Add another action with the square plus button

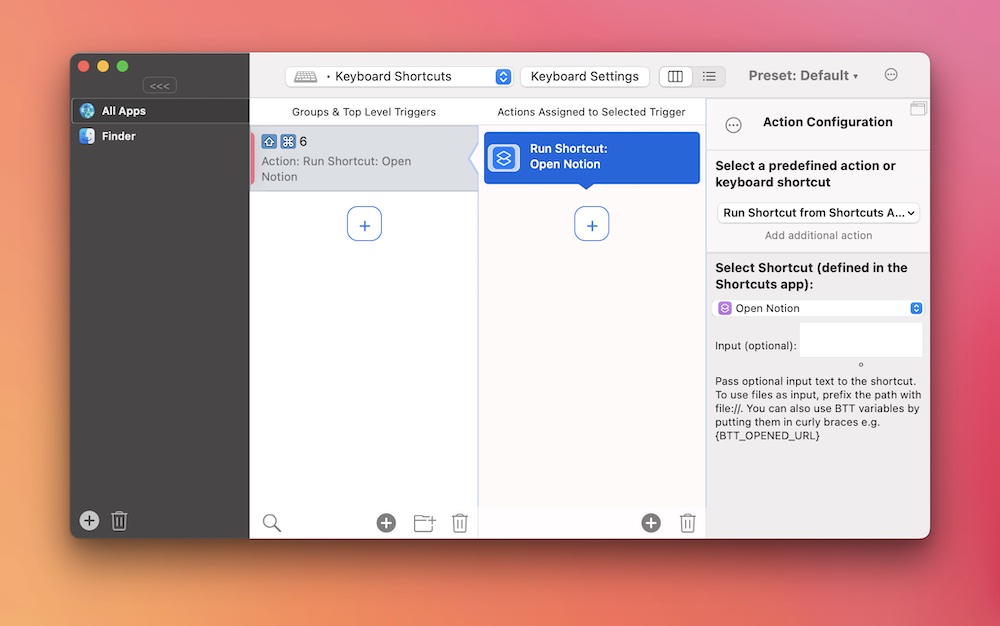[x=591, y=224]
